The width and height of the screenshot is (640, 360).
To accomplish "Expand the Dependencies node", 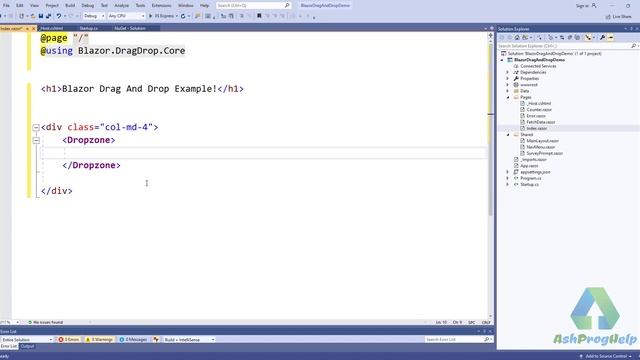I will [x=508, y=72].
